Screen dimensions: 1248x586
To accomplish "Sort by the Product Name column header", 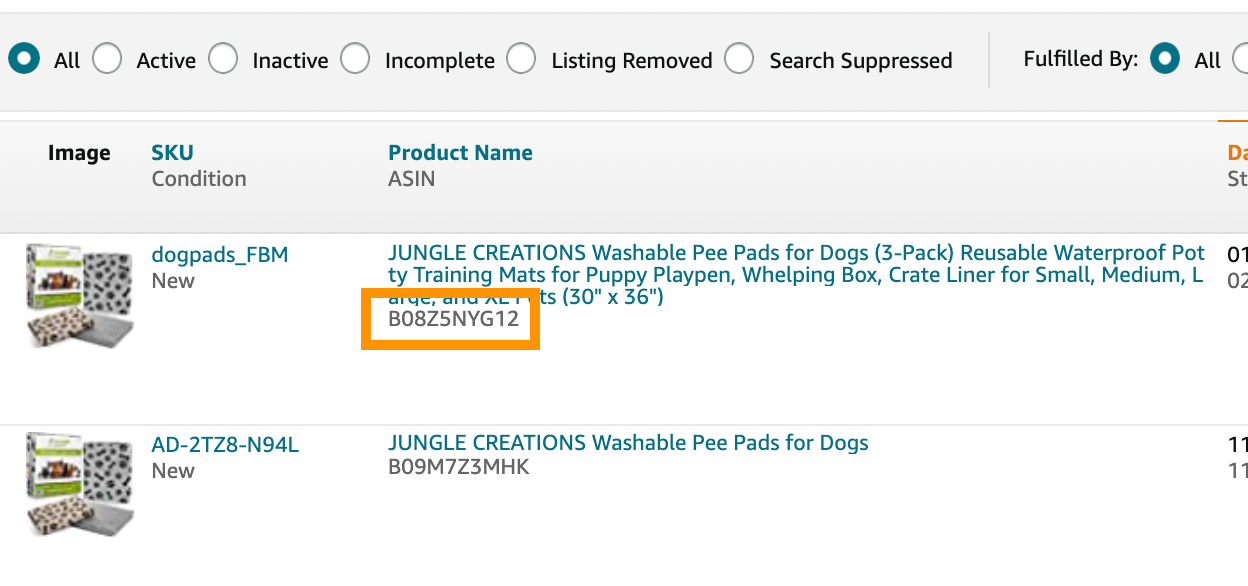I will click(x=460, y=153).
